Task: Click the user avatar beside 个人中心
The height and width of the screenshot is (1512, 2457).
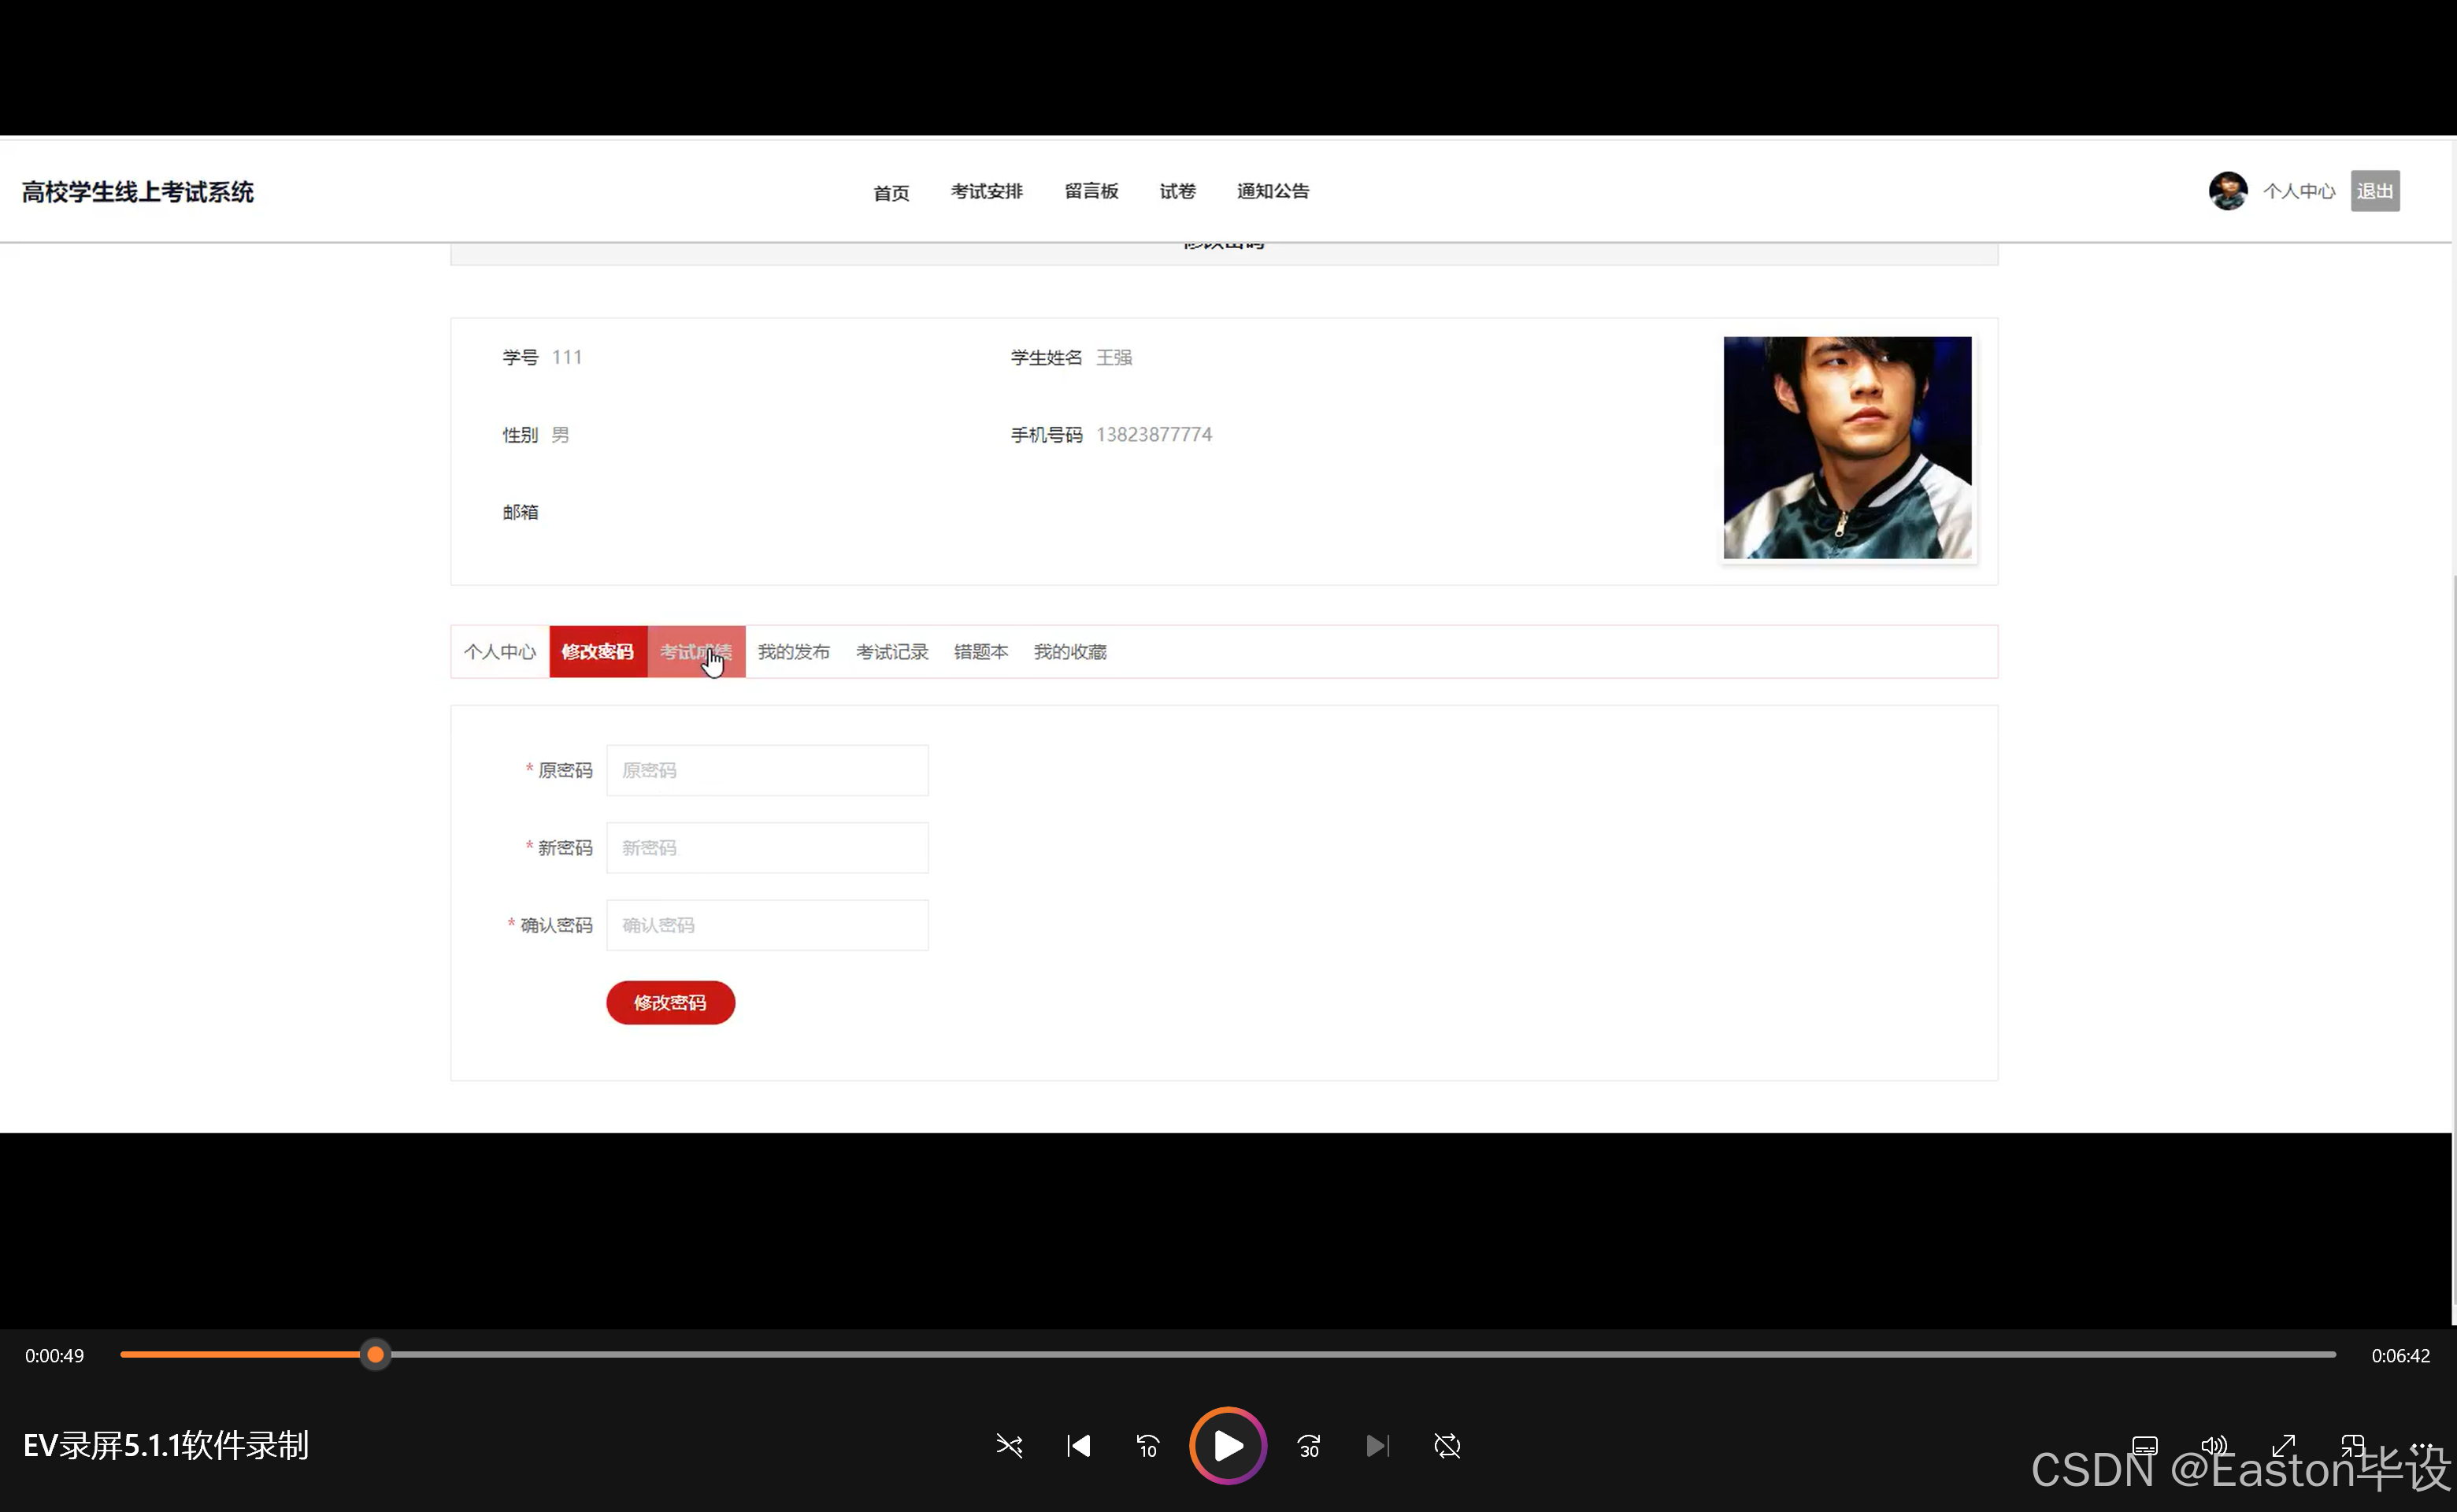Action: tap(2227, 191)
